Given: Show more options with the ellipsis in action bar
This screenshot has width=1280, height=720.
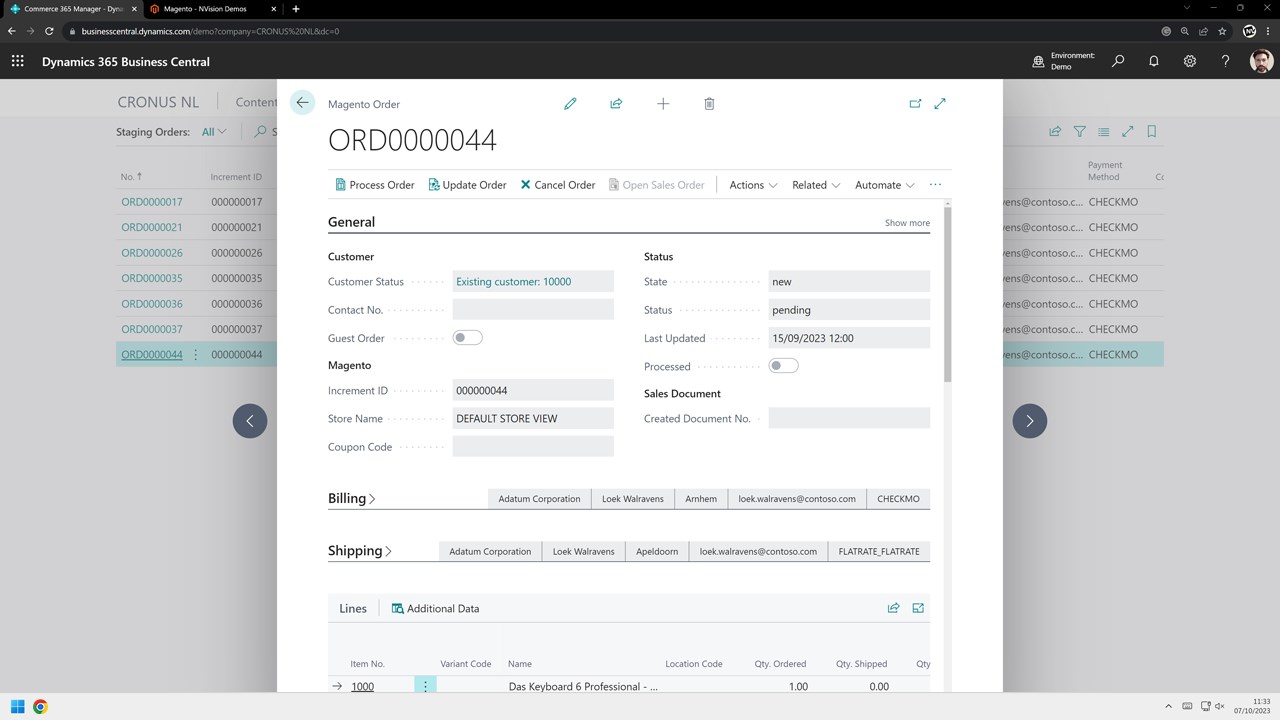Looking at the screenshot, I should click(935, 185).
